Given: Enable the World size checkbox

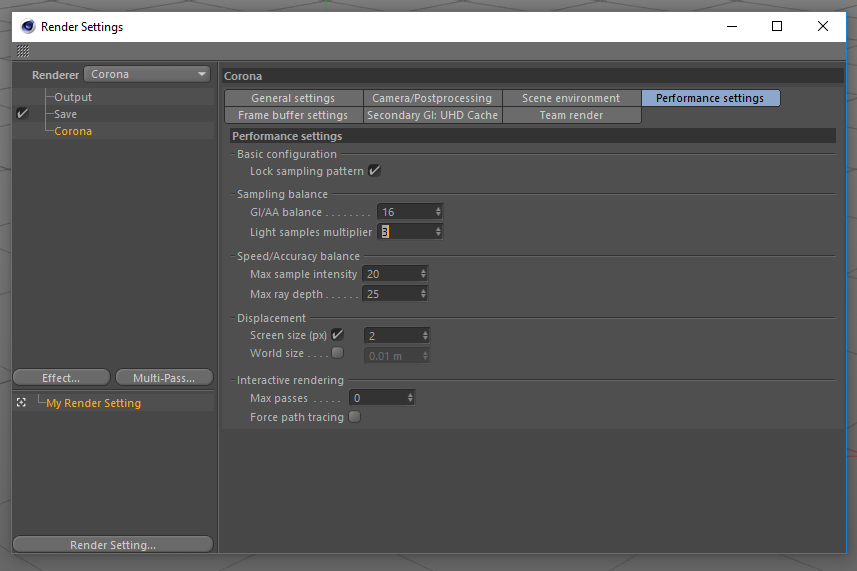Looking at the screenshot, I should (x=338, y=353).
